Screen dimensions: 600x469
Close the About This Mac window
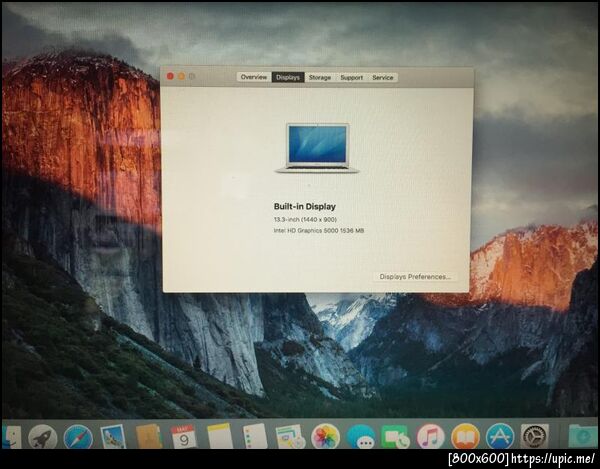170,77
